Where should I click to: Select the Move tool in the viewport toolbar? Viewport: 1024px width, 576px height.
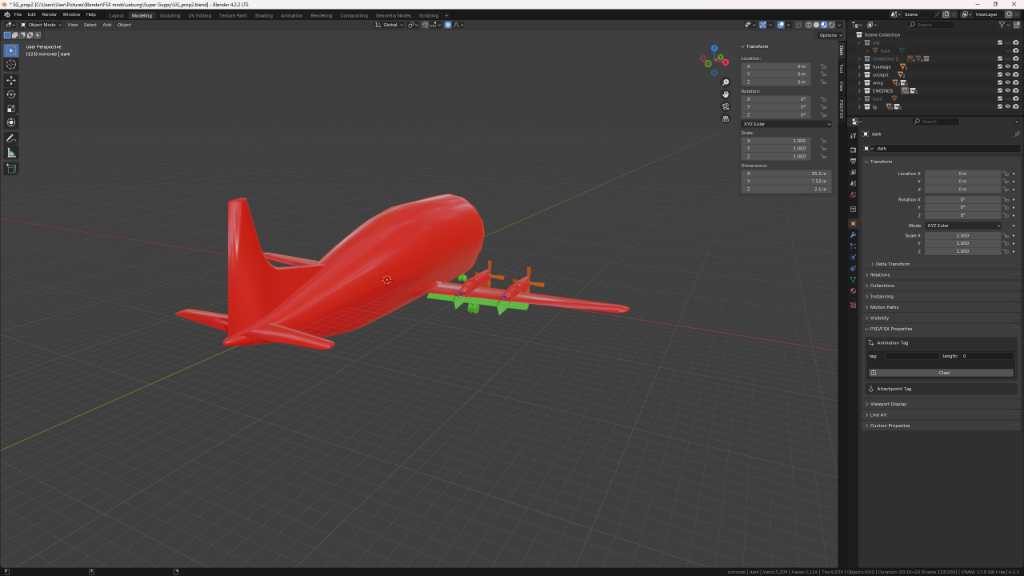(x=11, y=79)
